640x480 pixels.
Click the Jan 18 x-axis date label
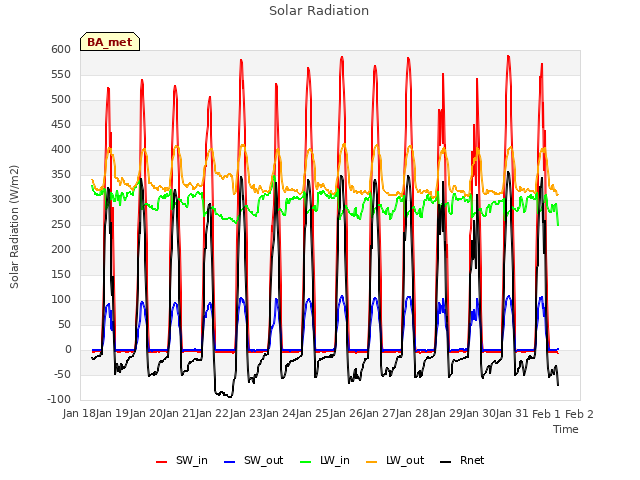[79, 414]
